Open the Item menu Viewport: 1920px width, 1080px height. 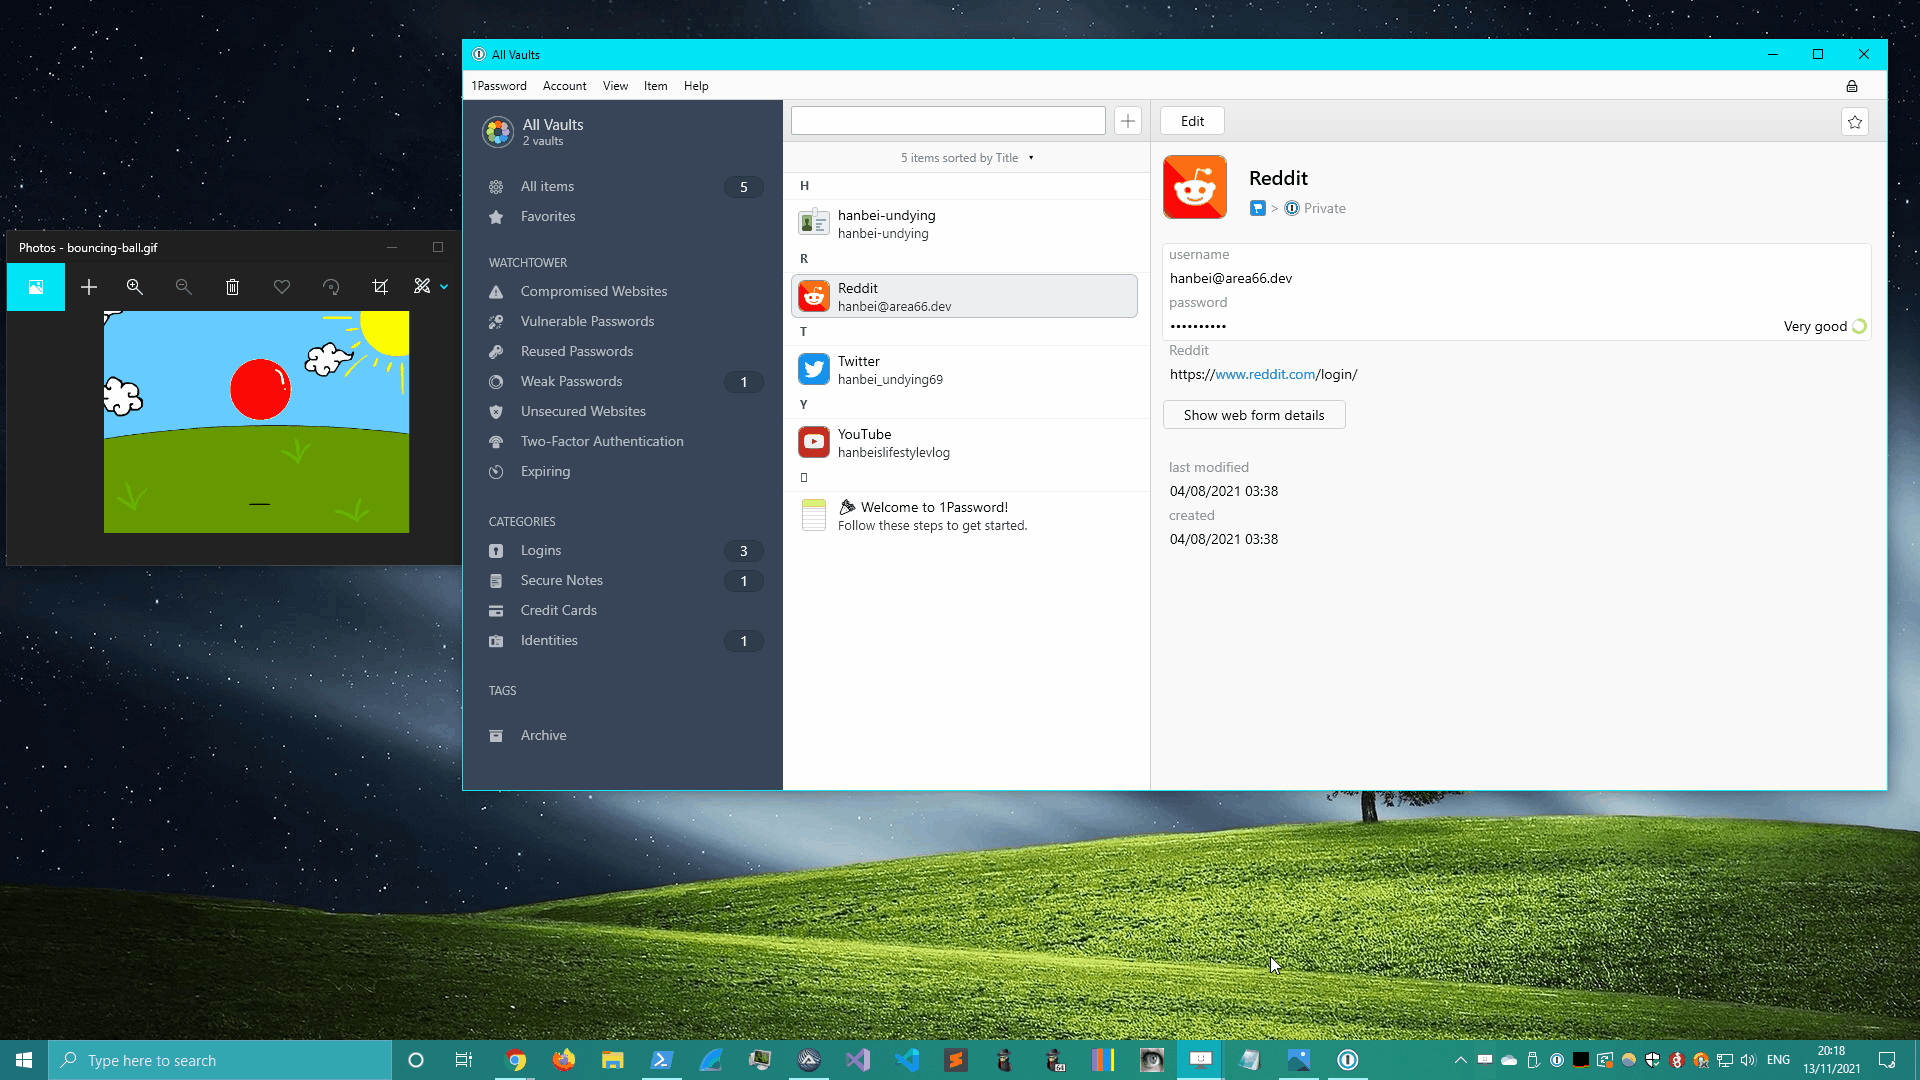[655, 86]
